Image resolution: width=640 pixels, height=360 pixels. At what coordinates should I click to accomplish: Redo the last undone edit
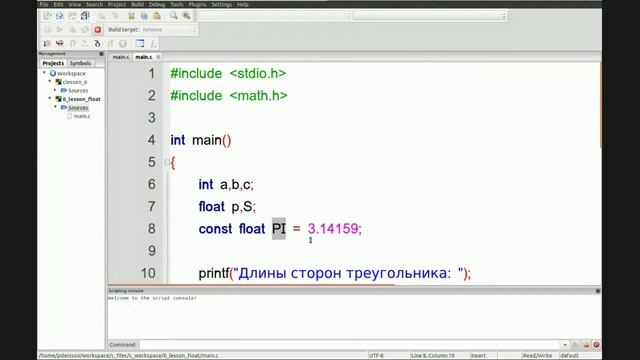coord(115,16)
